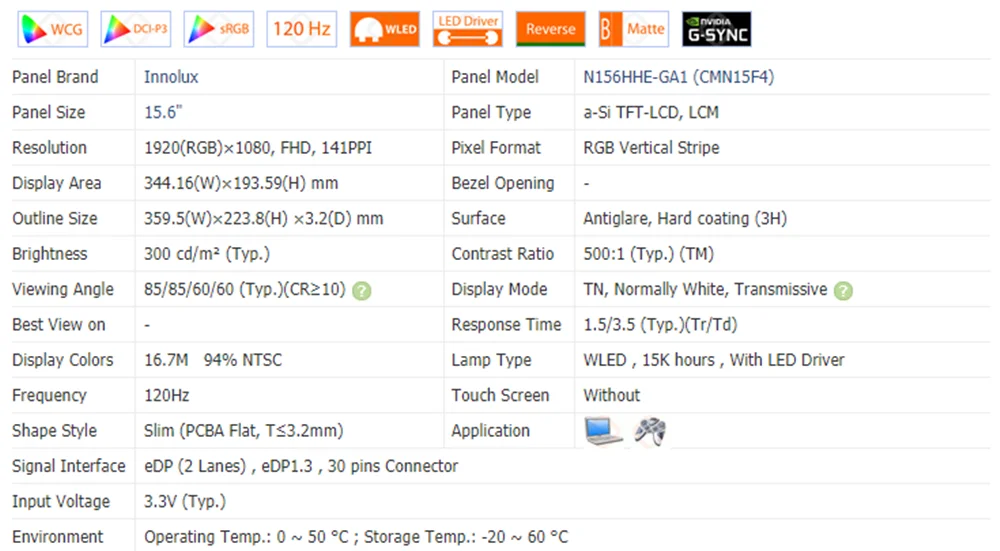Image resolution: width=1000 pixels, height=551 pixels.
Task: Click the orange WLED backlight badge
Action: pyautogui.click(x=385, y=29)
